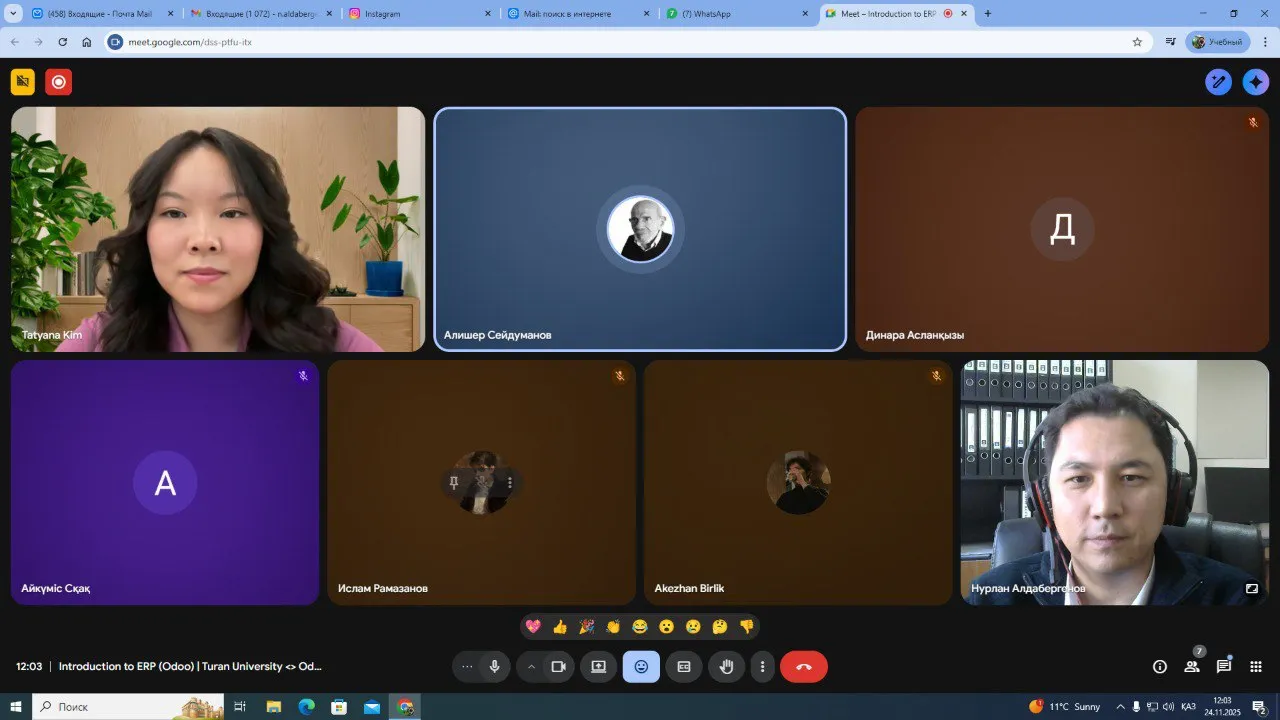Close the emoji reactions bar
Image resolution: width=1280 pixels, height=720 pixels.
[641, 667]
